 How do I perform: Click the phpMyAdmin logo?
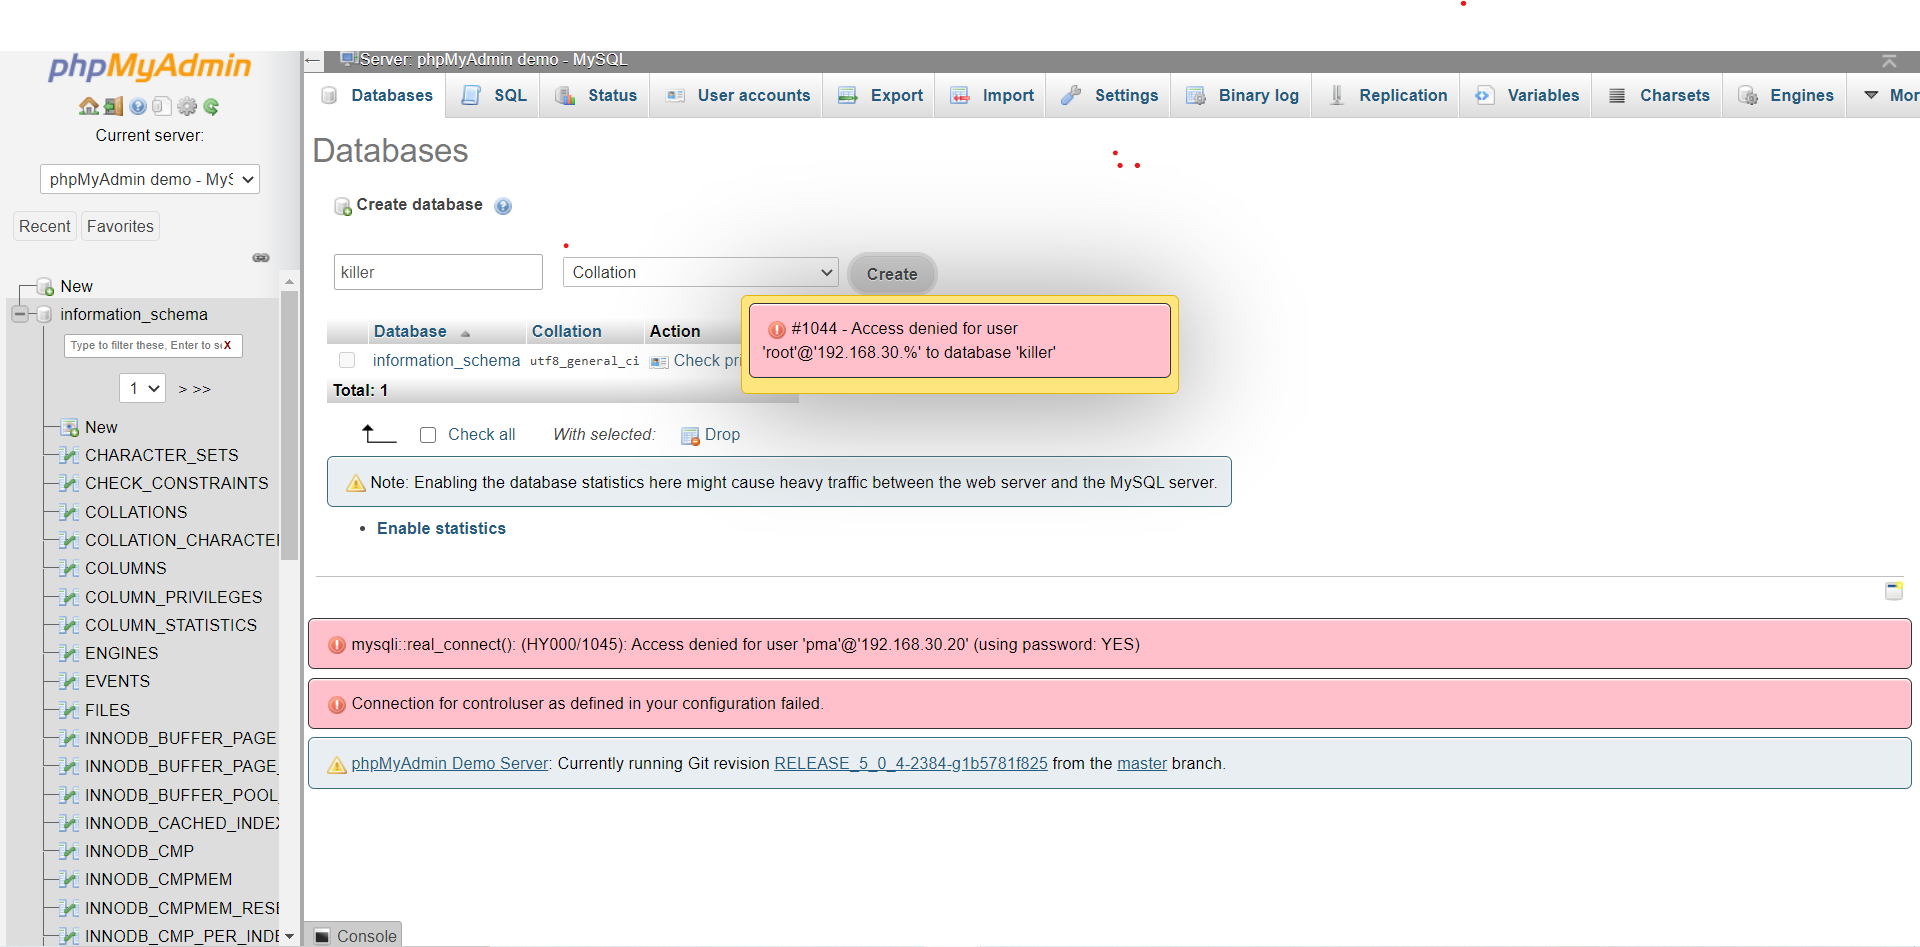(x=150, y=67)
